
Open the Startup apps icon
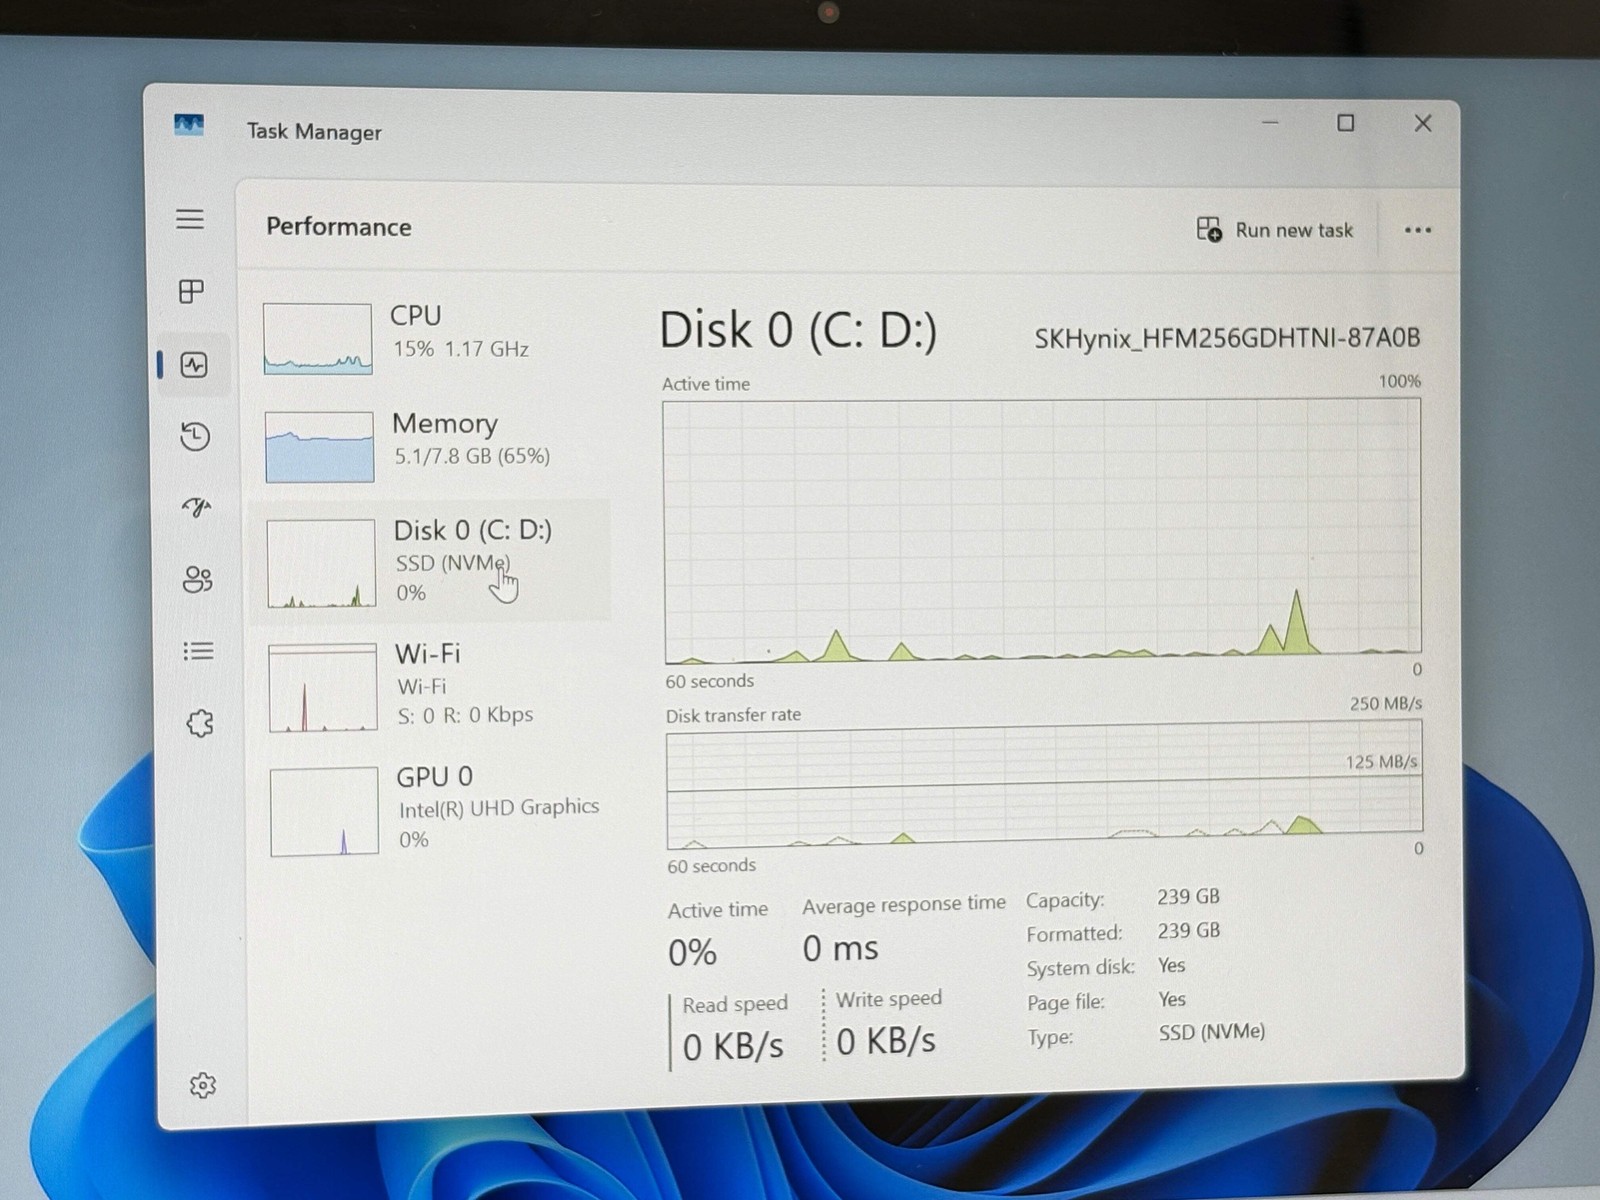tap(197, 507)
